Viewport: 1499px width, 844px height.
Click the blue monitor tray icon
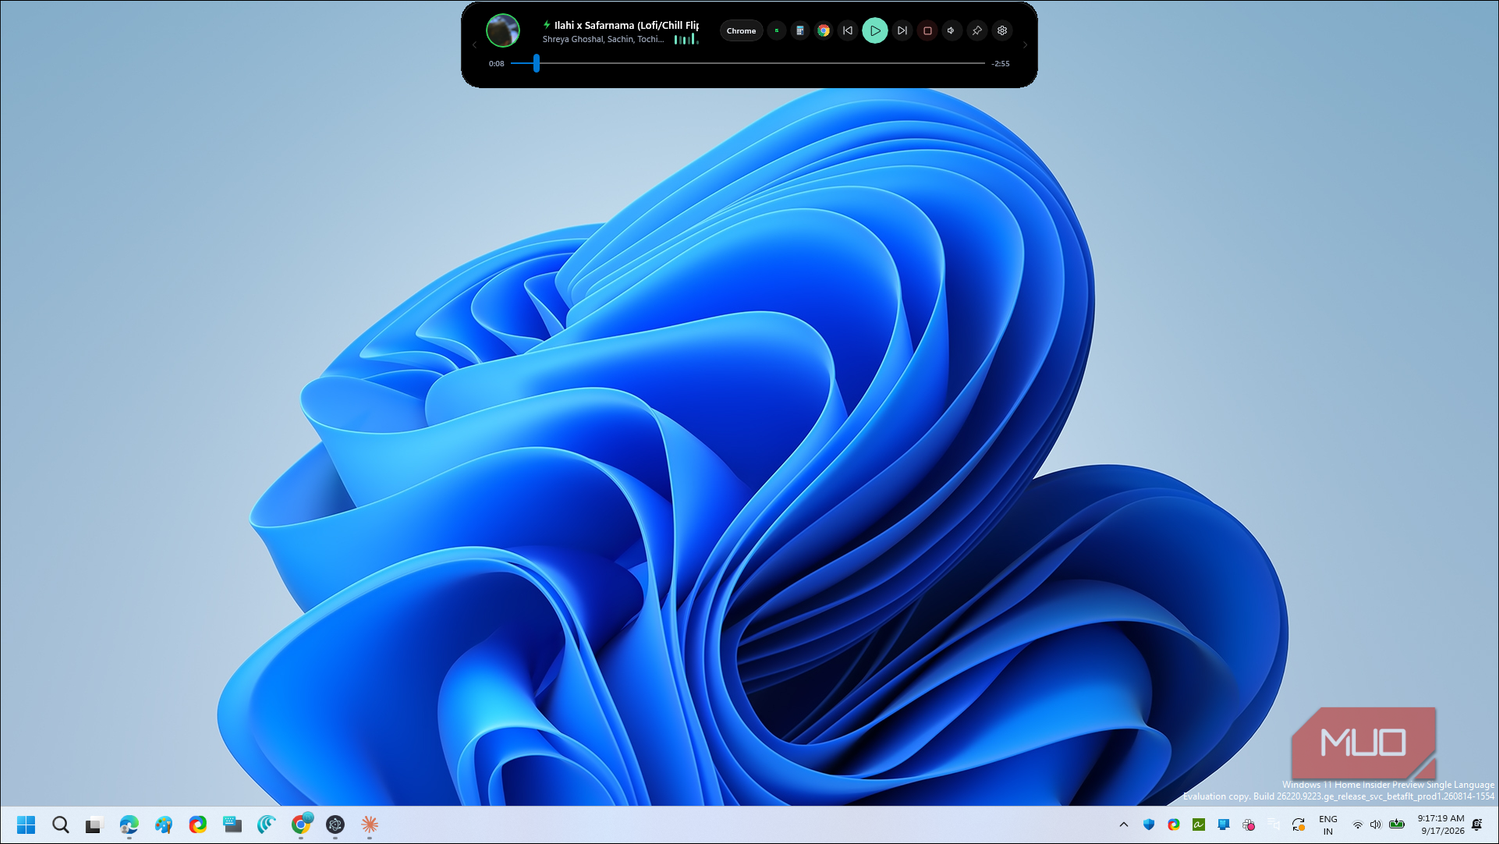point(1223,825)
